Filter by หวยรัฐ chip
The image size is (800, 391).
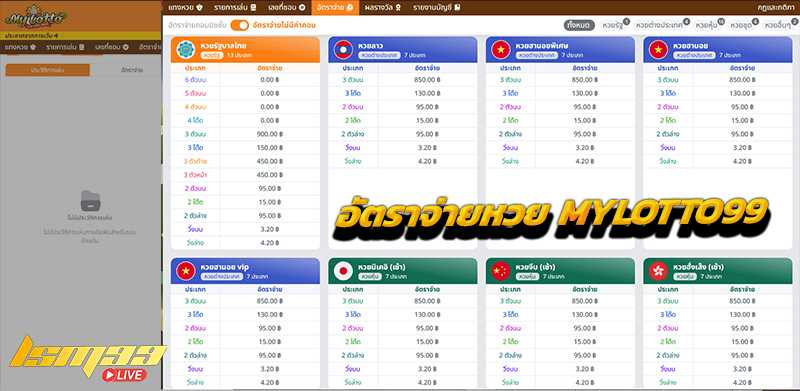click(613, 25)
